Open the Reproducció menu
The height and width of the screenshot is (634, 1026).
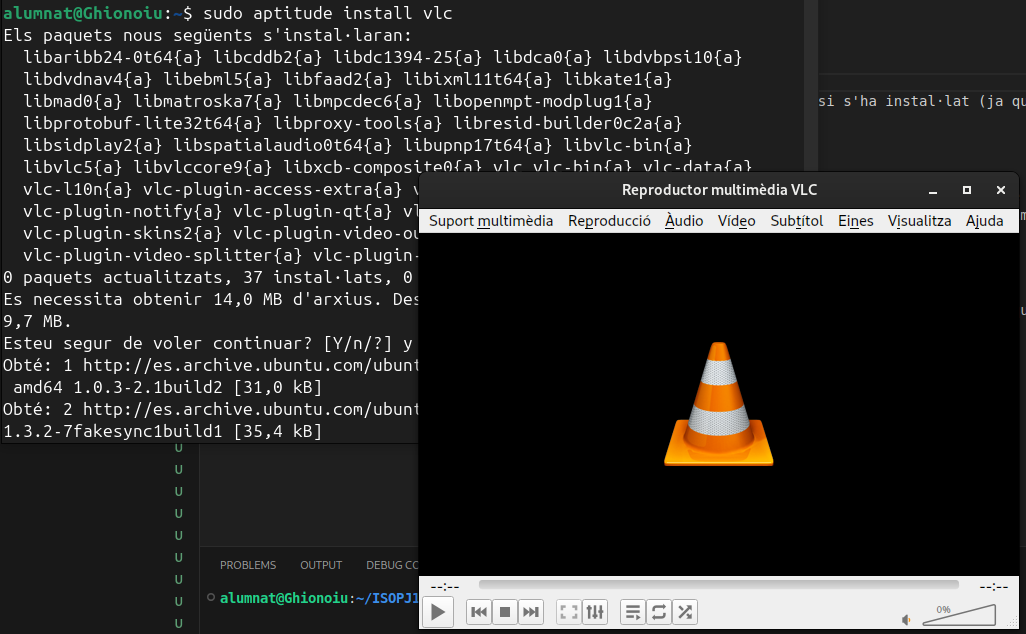click(609, 221)
